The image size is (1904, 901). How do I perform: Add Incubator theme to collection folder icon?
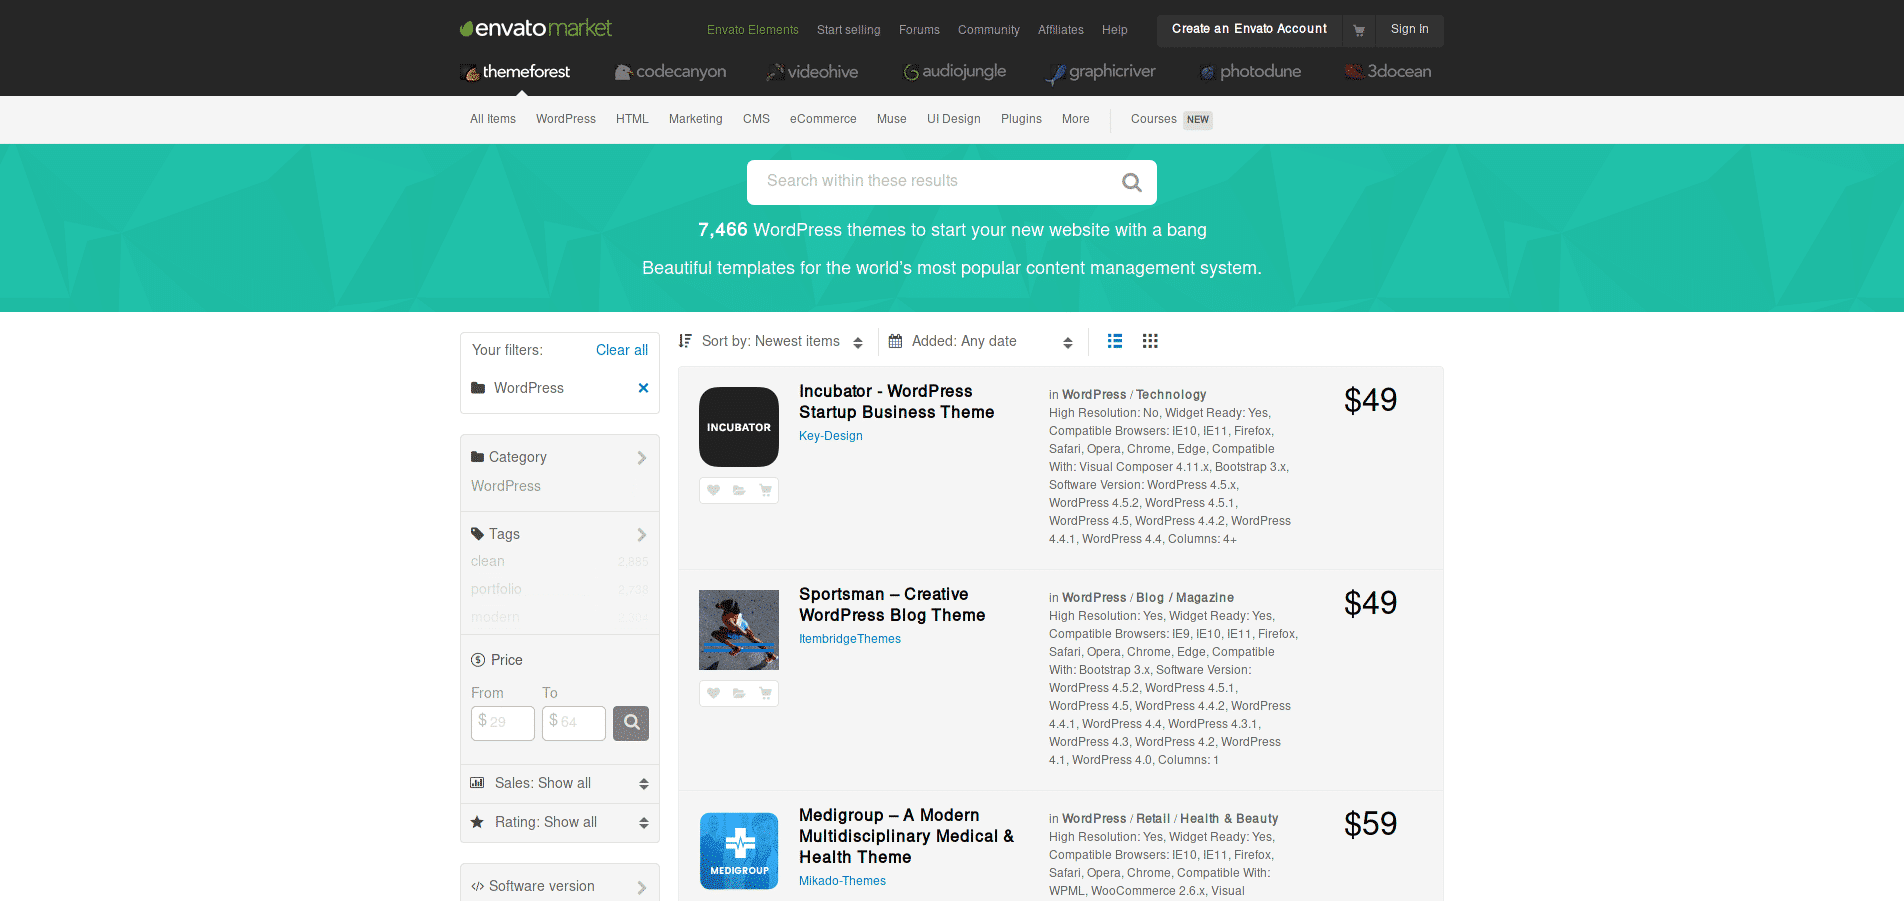[x=739, y=490]
